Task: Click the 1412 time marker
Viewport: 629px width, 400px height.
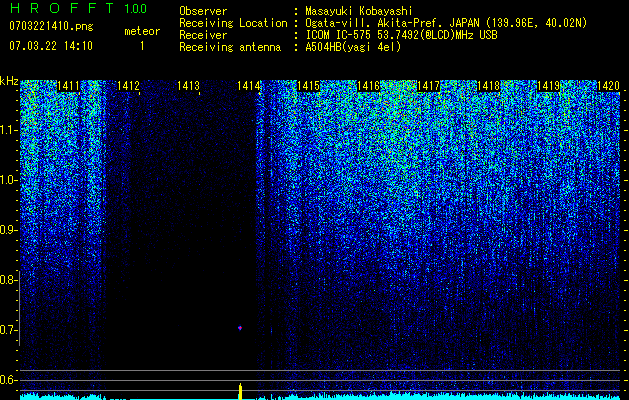Action: coord(128,86)
